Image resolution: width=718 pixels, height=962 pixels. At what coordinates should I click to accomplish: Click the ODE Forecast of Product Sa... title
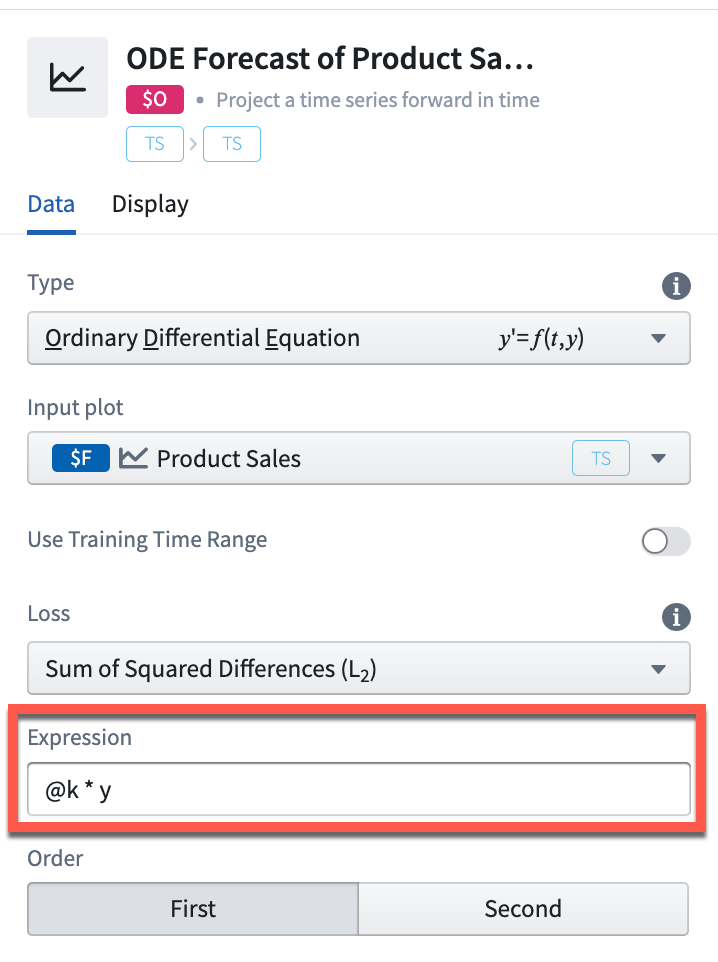click(x=330, y=59)
